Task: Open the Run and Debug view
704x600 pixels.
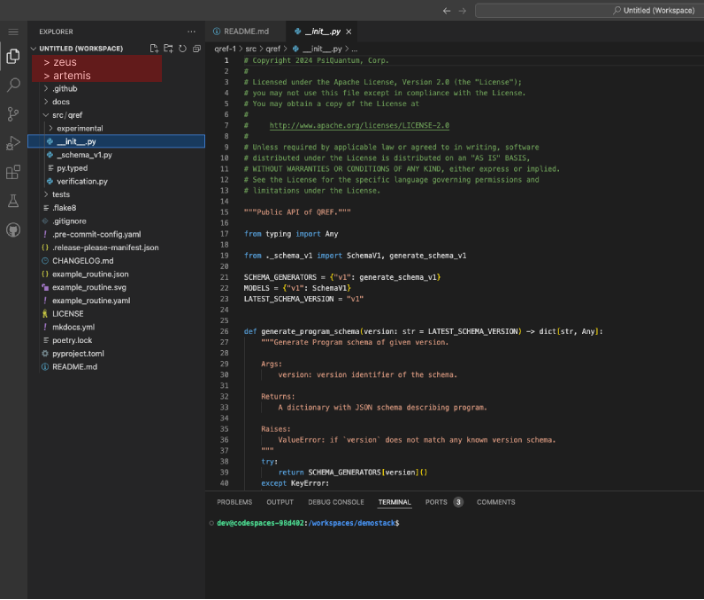Action: [13, 143]
